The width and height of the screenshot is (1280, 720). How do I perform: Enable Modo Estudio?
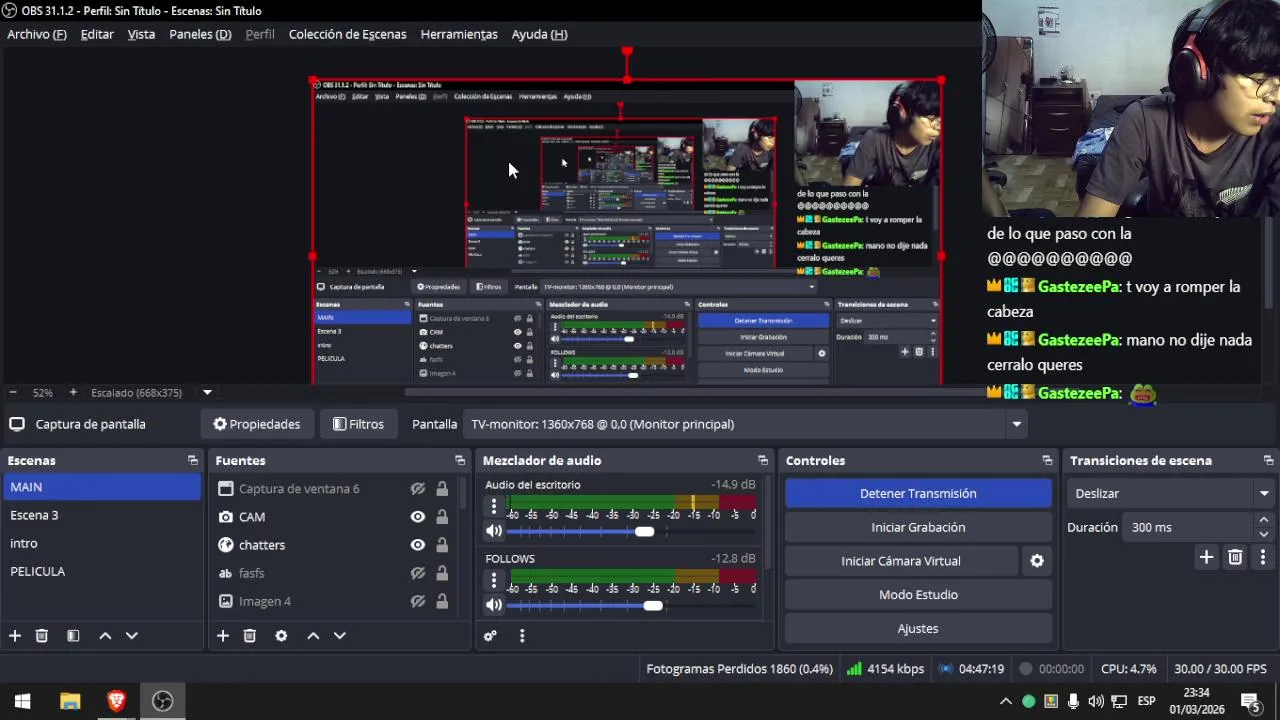(x=918, y=595)
